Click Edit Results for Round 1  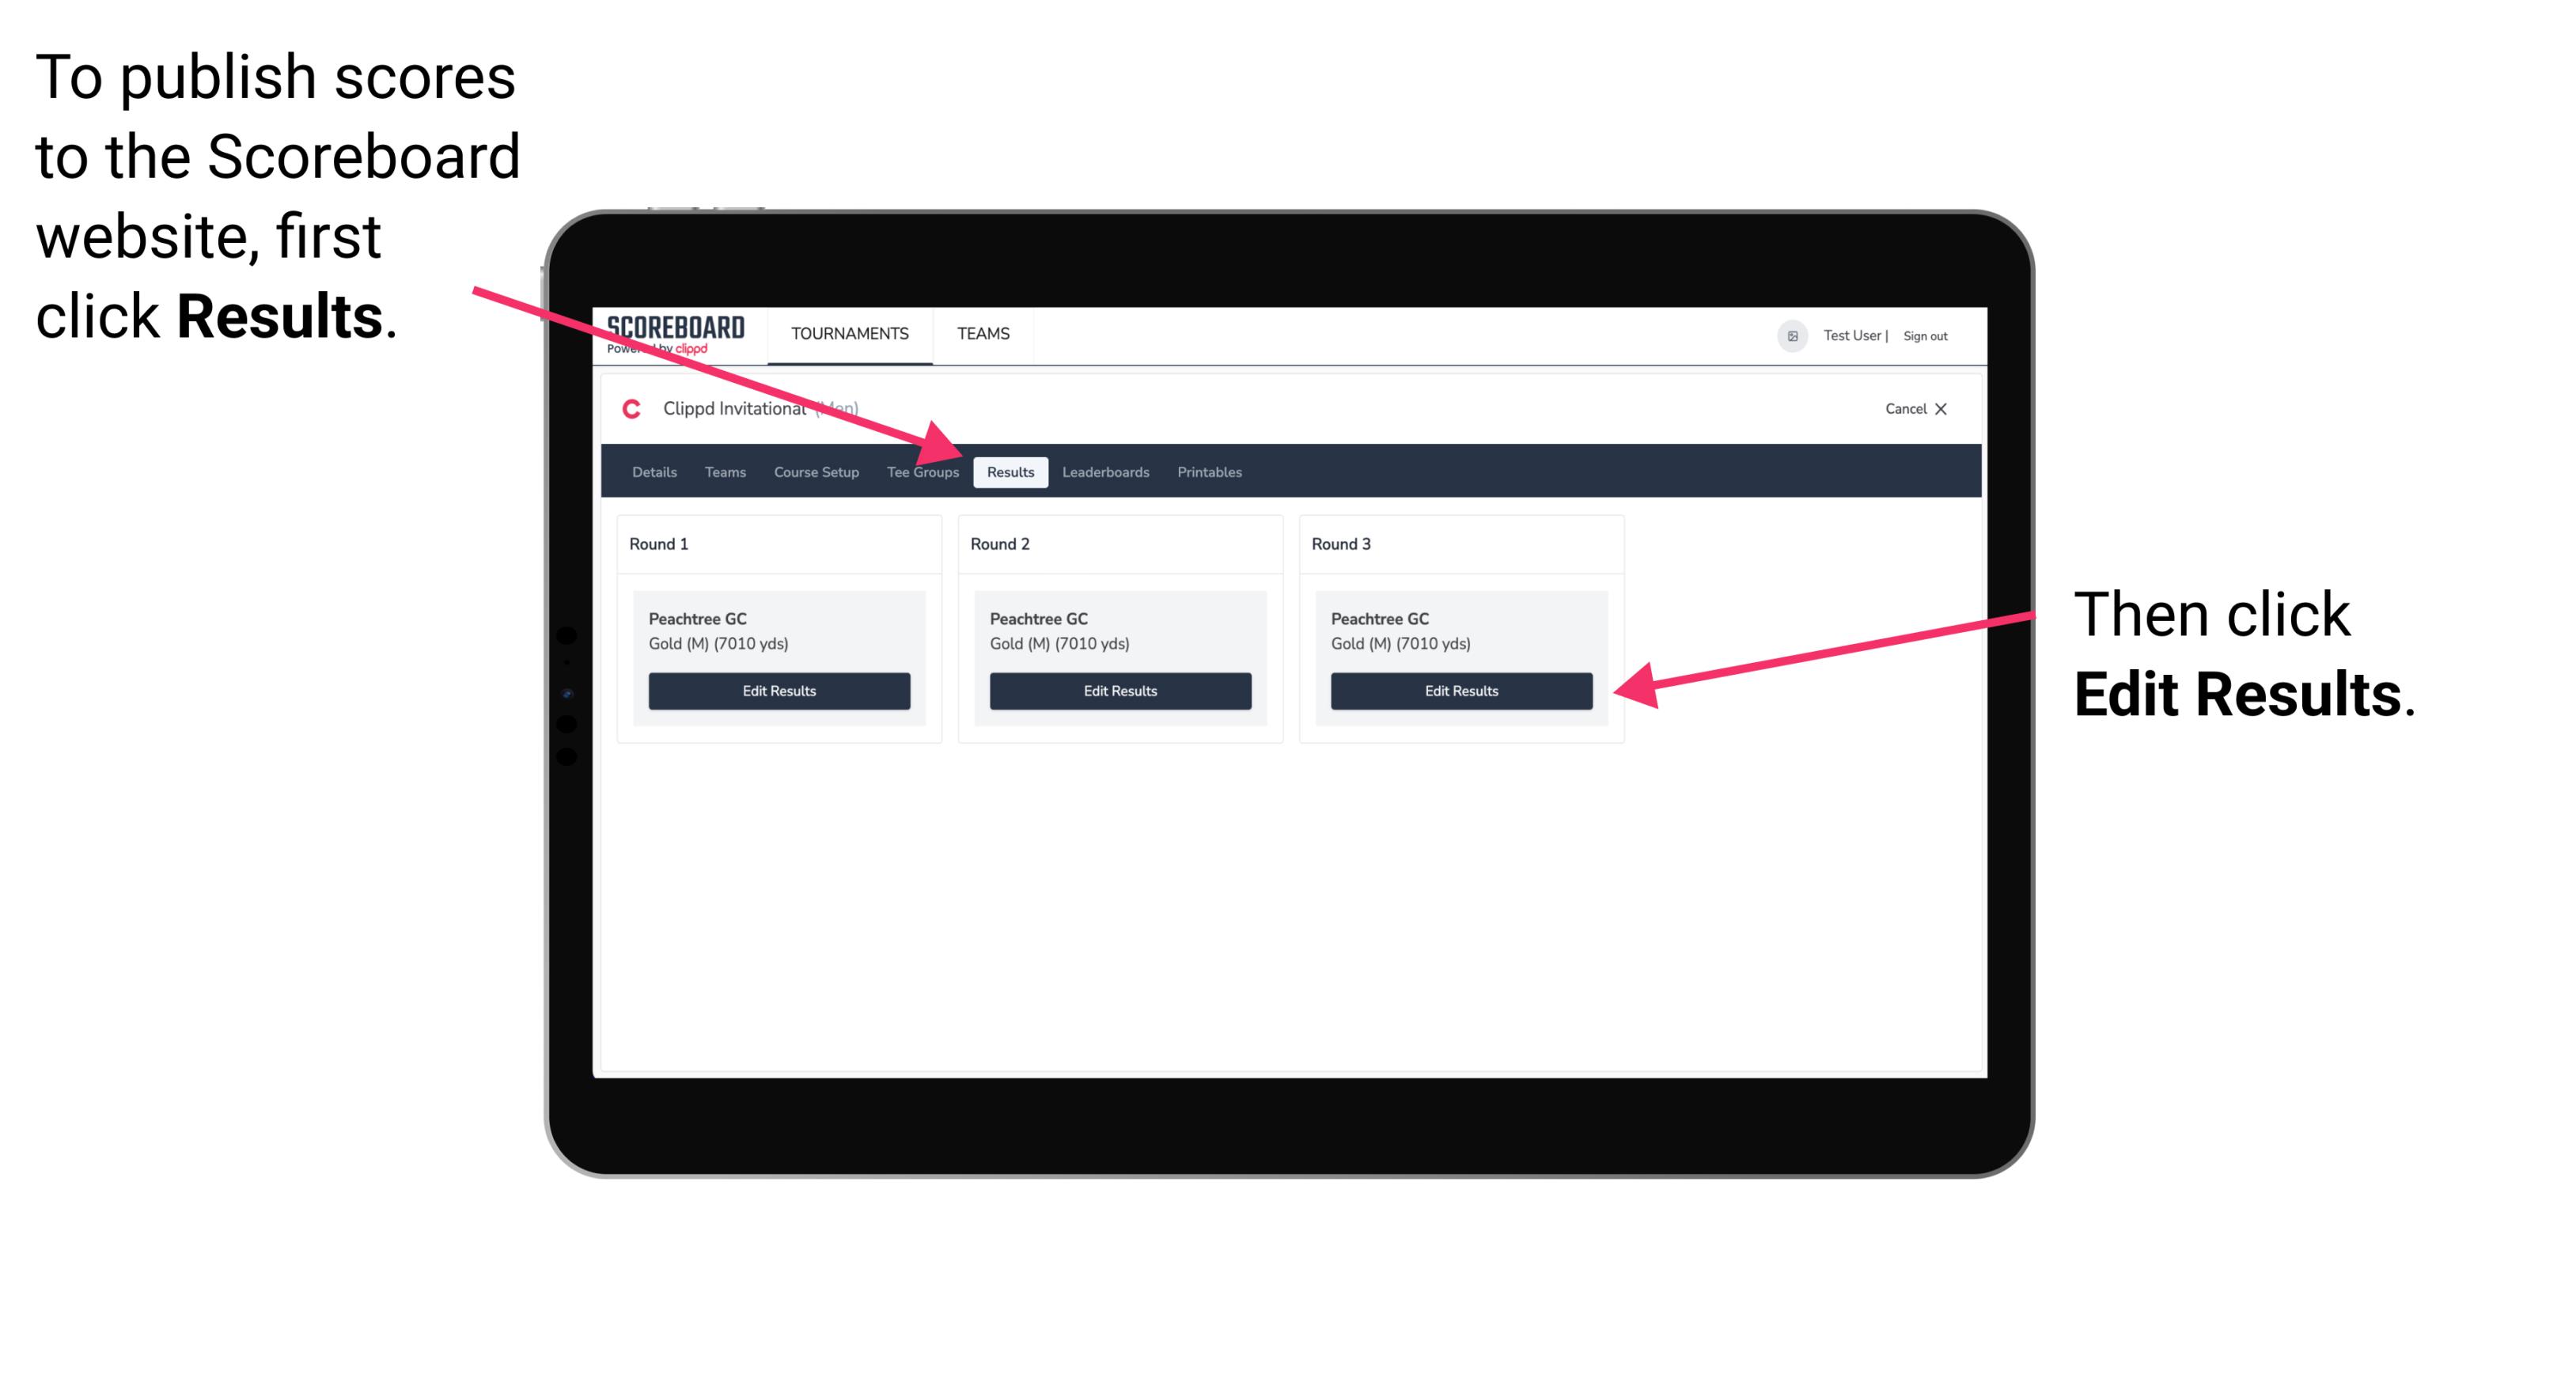(x=778, y=691)
